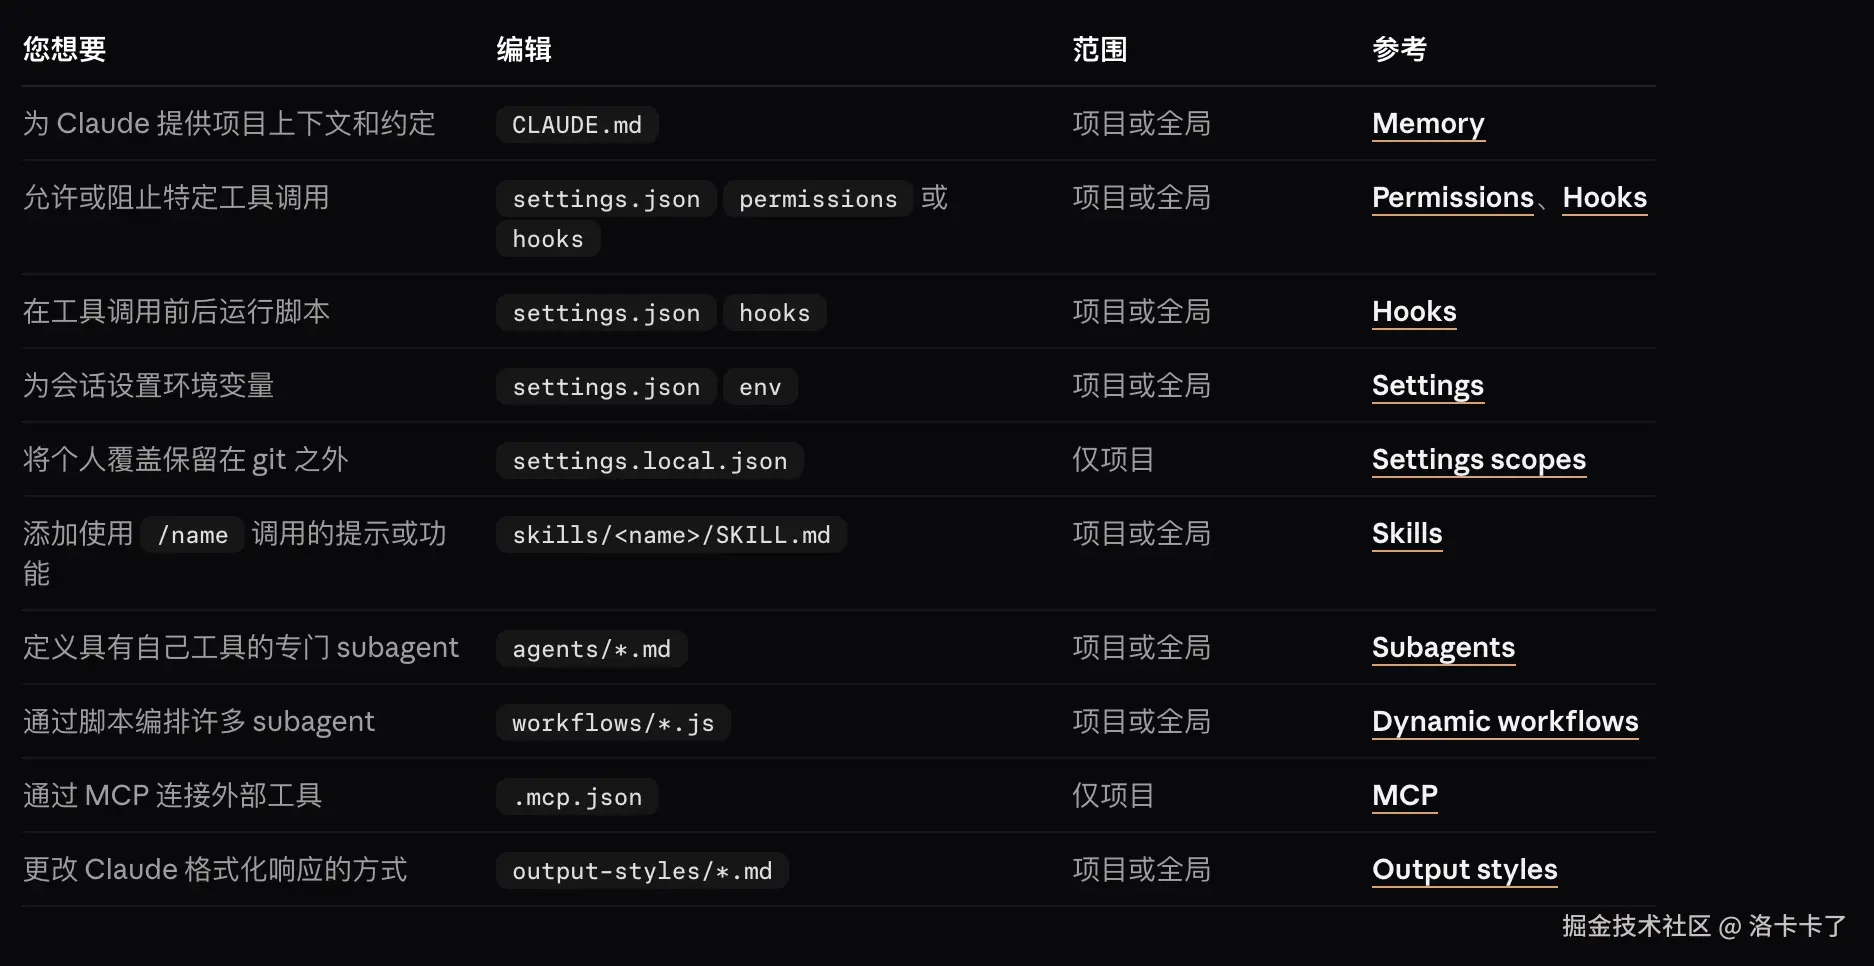Select the .mcp.json code label
The image size is (1874, 966).
(x=577, y=797)
